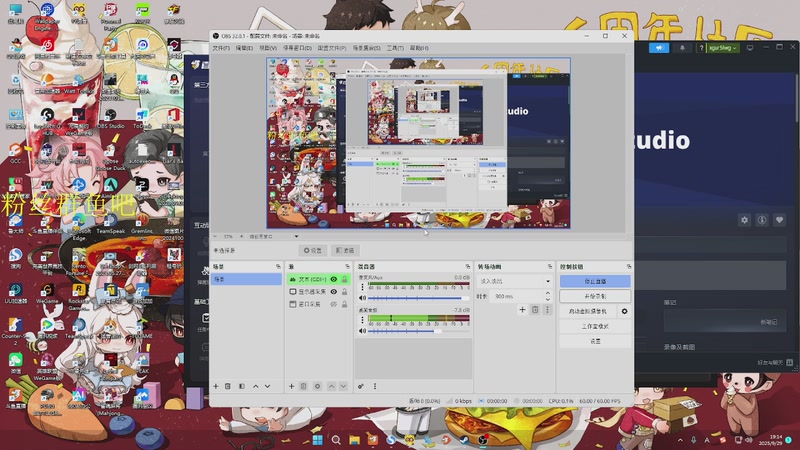Remove selected scene using trash icon
Screen dimensions: 800x450
[x=228, y=386]
